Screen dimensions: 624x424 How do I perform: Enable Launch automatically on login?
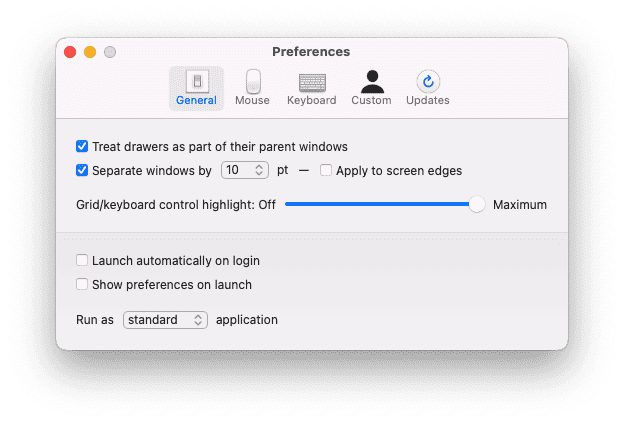82,260
